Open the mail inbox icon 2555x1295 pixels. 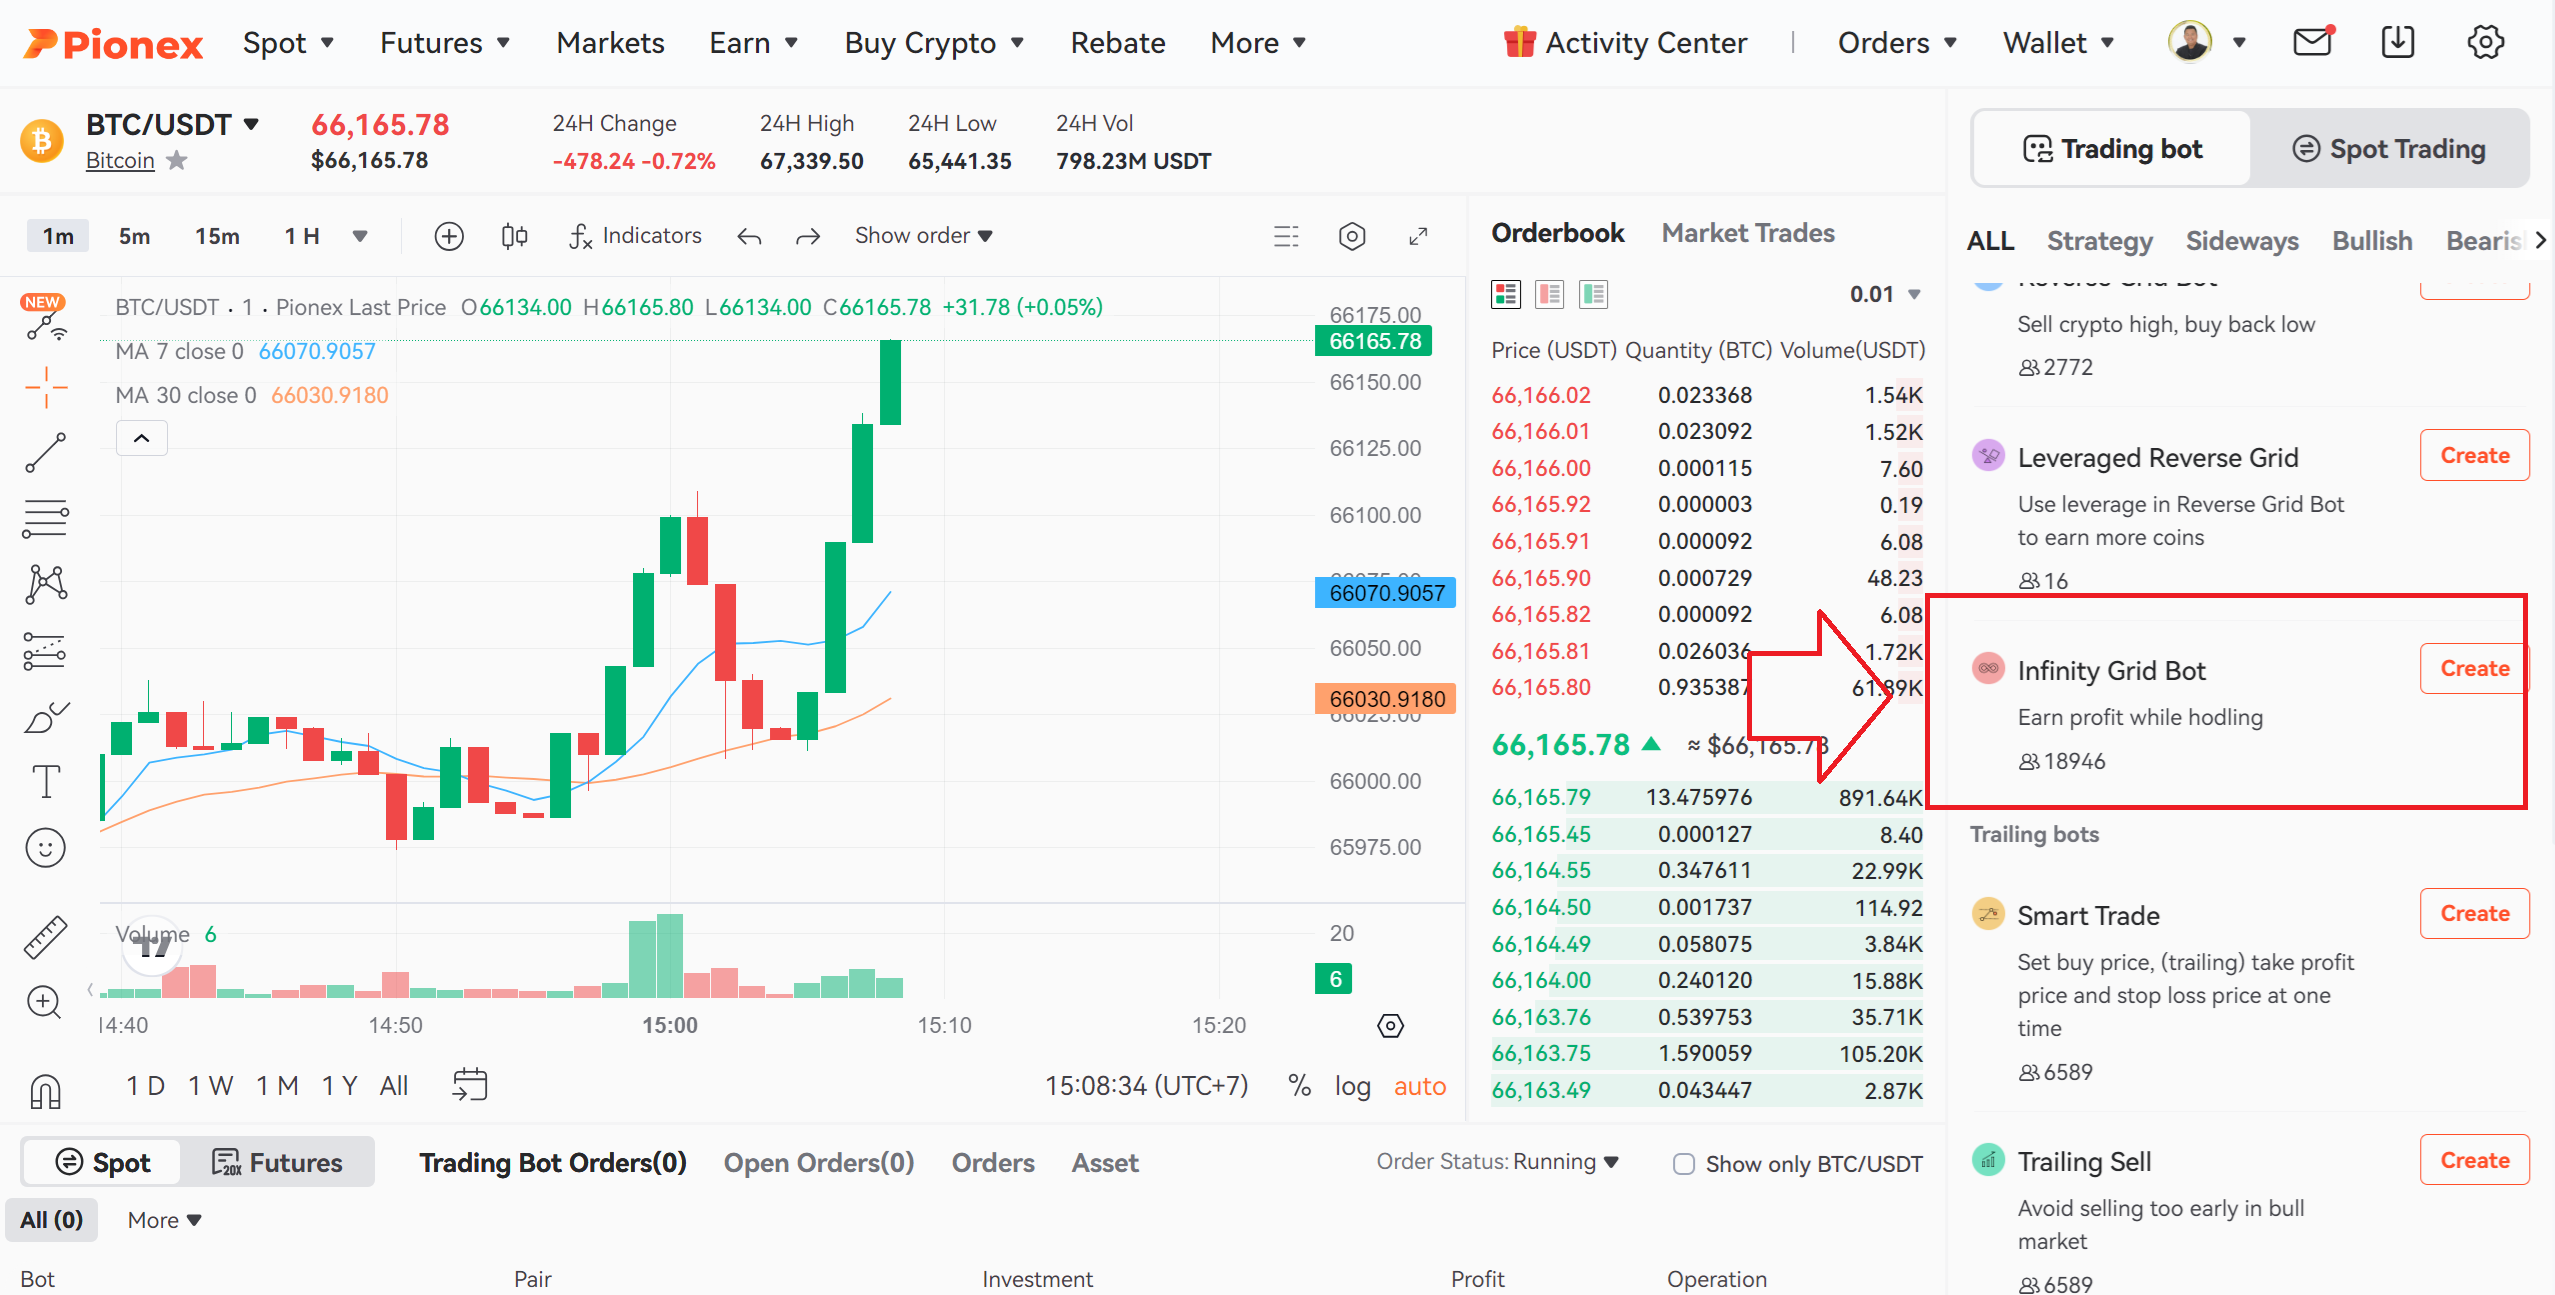[x=2312, y=42]
